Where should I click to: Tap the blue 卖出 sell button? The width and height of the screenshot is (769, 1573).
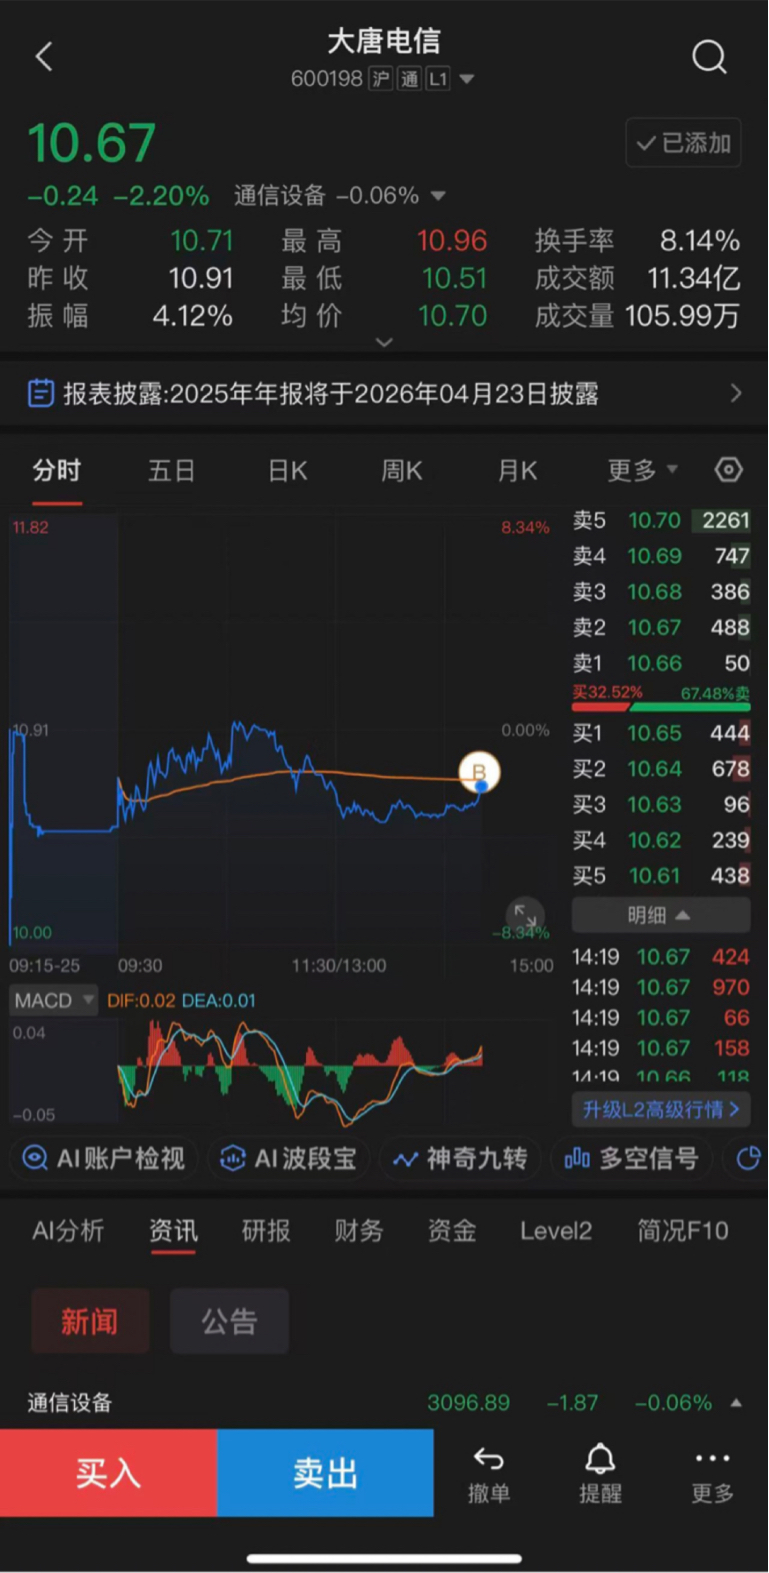click(325, 1473)
